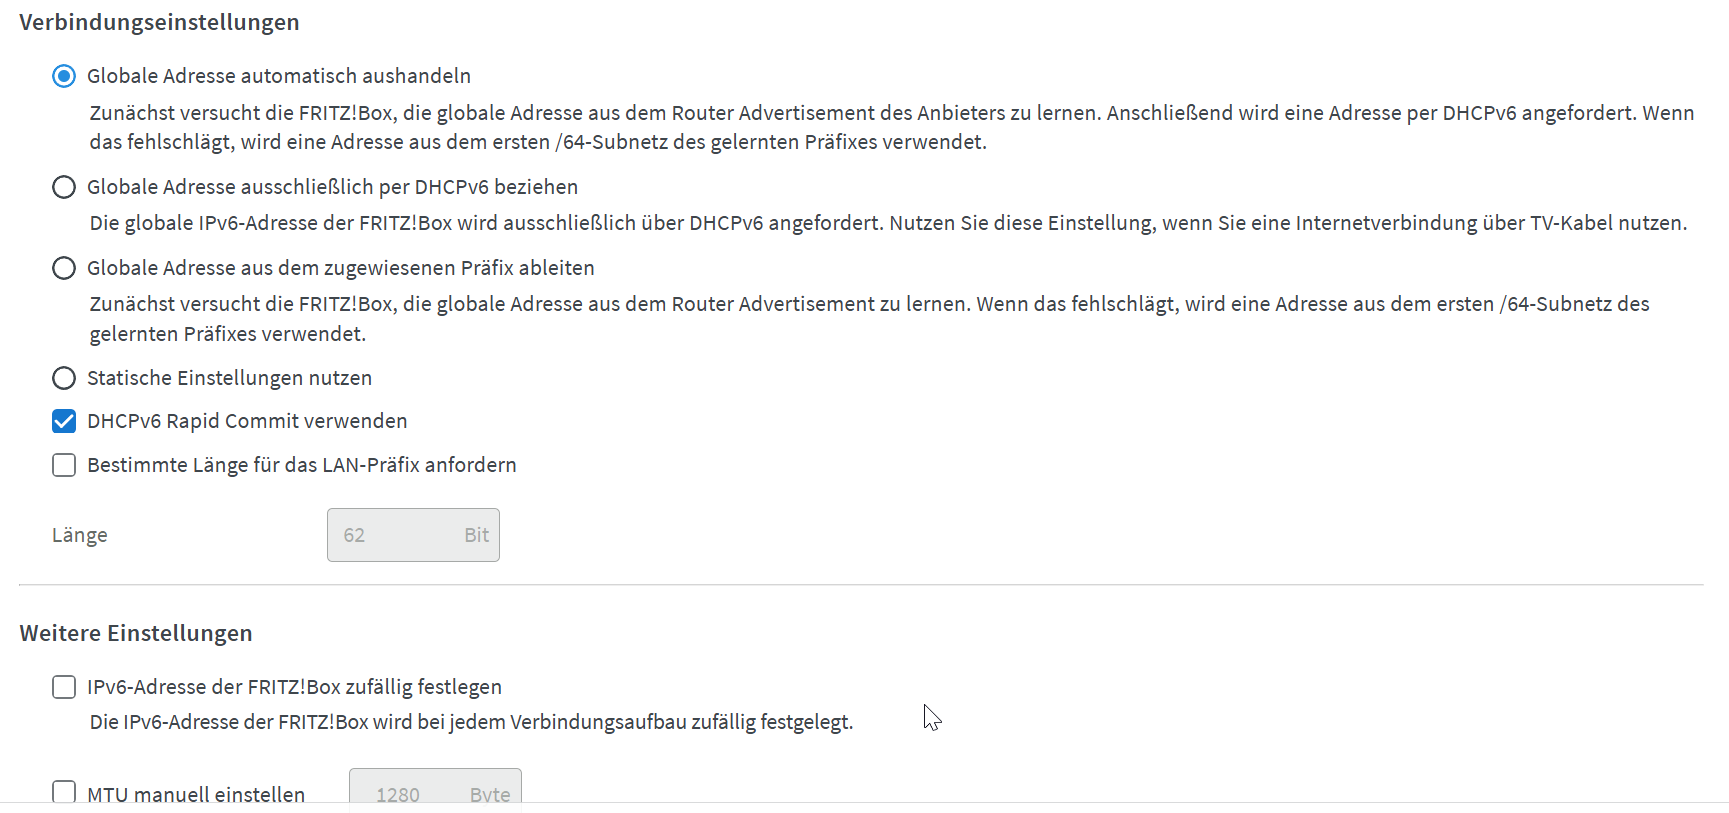Check IPv6-Adresse der FRITZ!Box zufällig festlegen
This screenshot has height=813, width=1729.
[64, 687]
